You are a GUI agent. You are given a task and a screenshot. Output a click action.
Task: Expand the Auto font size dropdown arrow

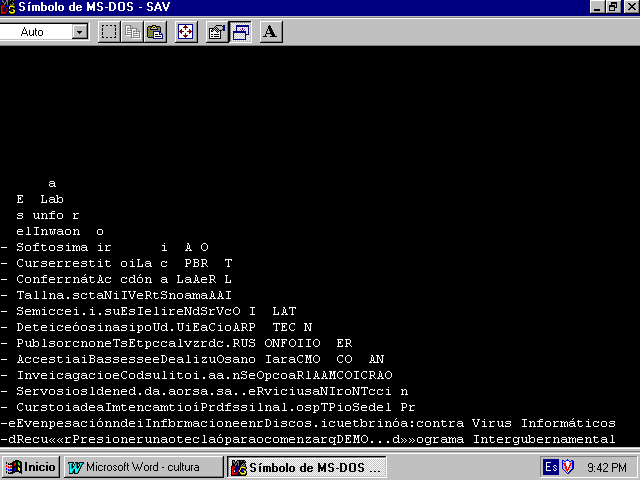[x=80, y=32]
